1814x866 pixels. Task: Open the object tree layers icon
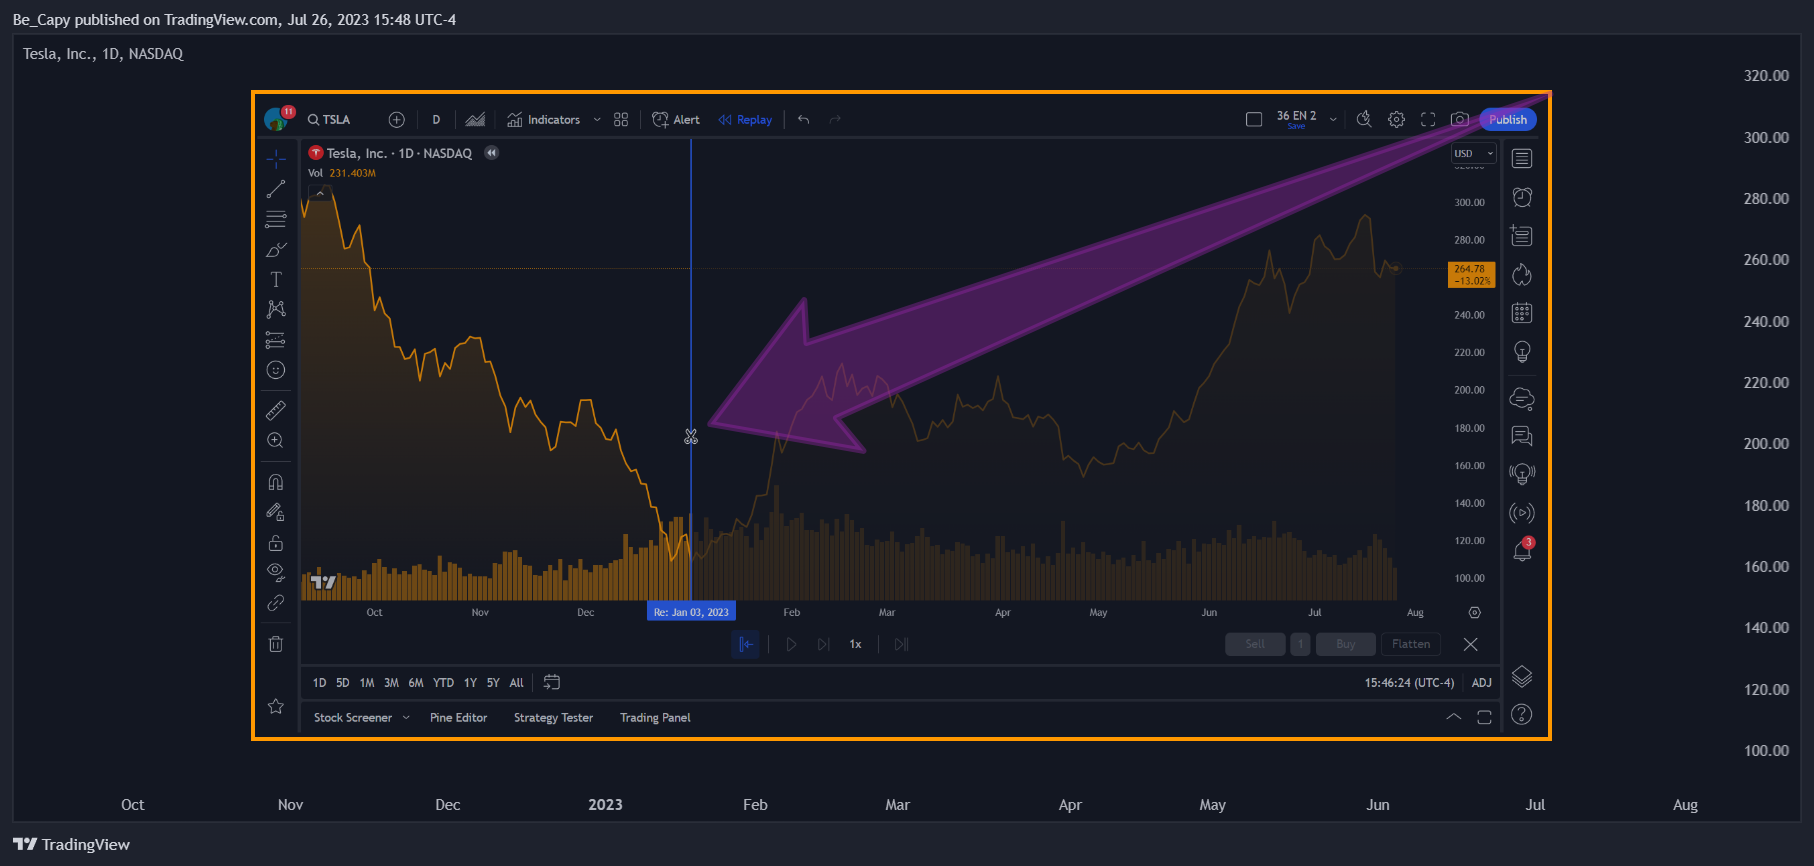tap(1522, 676)
